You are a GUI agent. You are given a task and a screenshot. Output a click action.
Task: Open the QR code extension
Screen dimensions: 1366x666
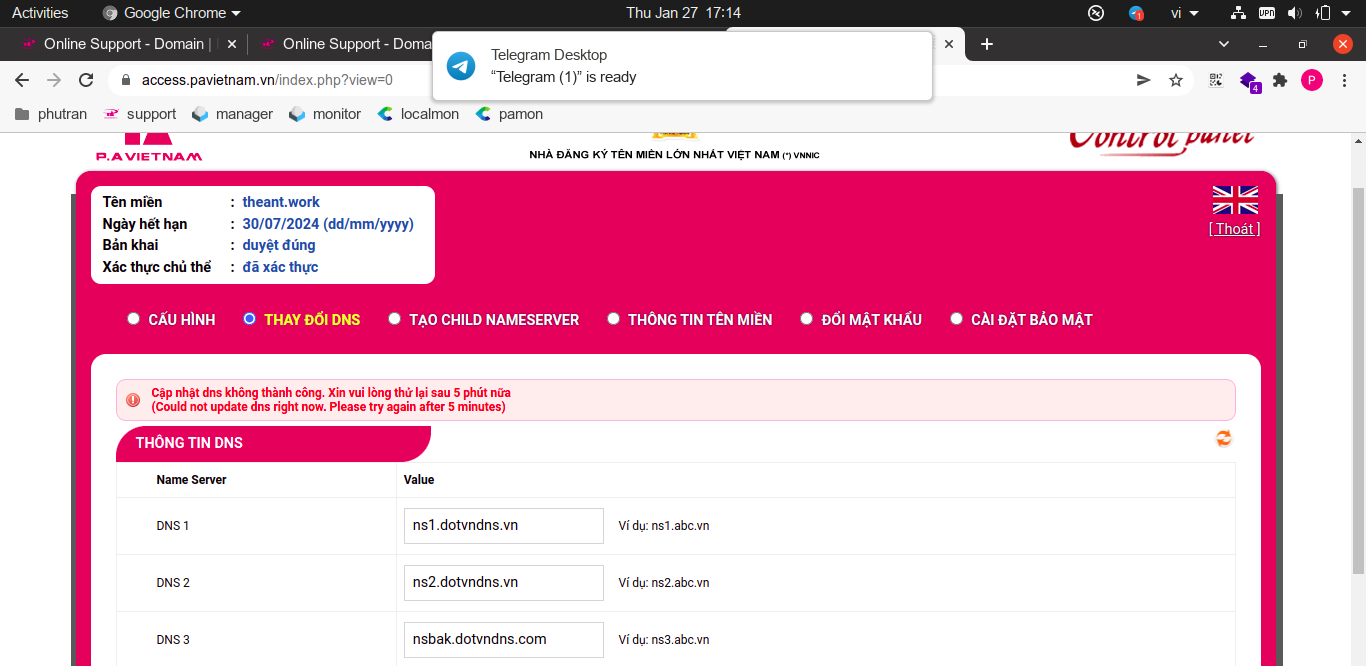click(x=1216, y=80)
